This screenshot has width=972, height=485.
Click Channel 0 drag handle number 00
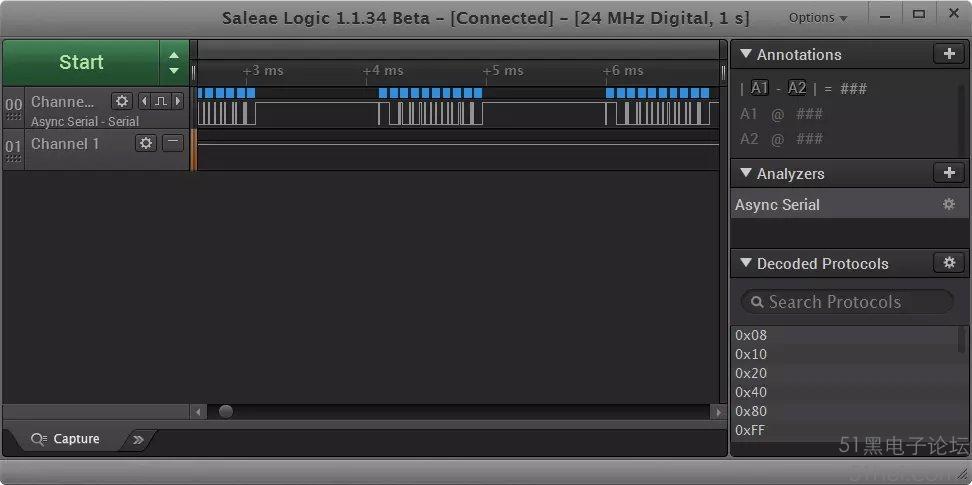point(13,107)
